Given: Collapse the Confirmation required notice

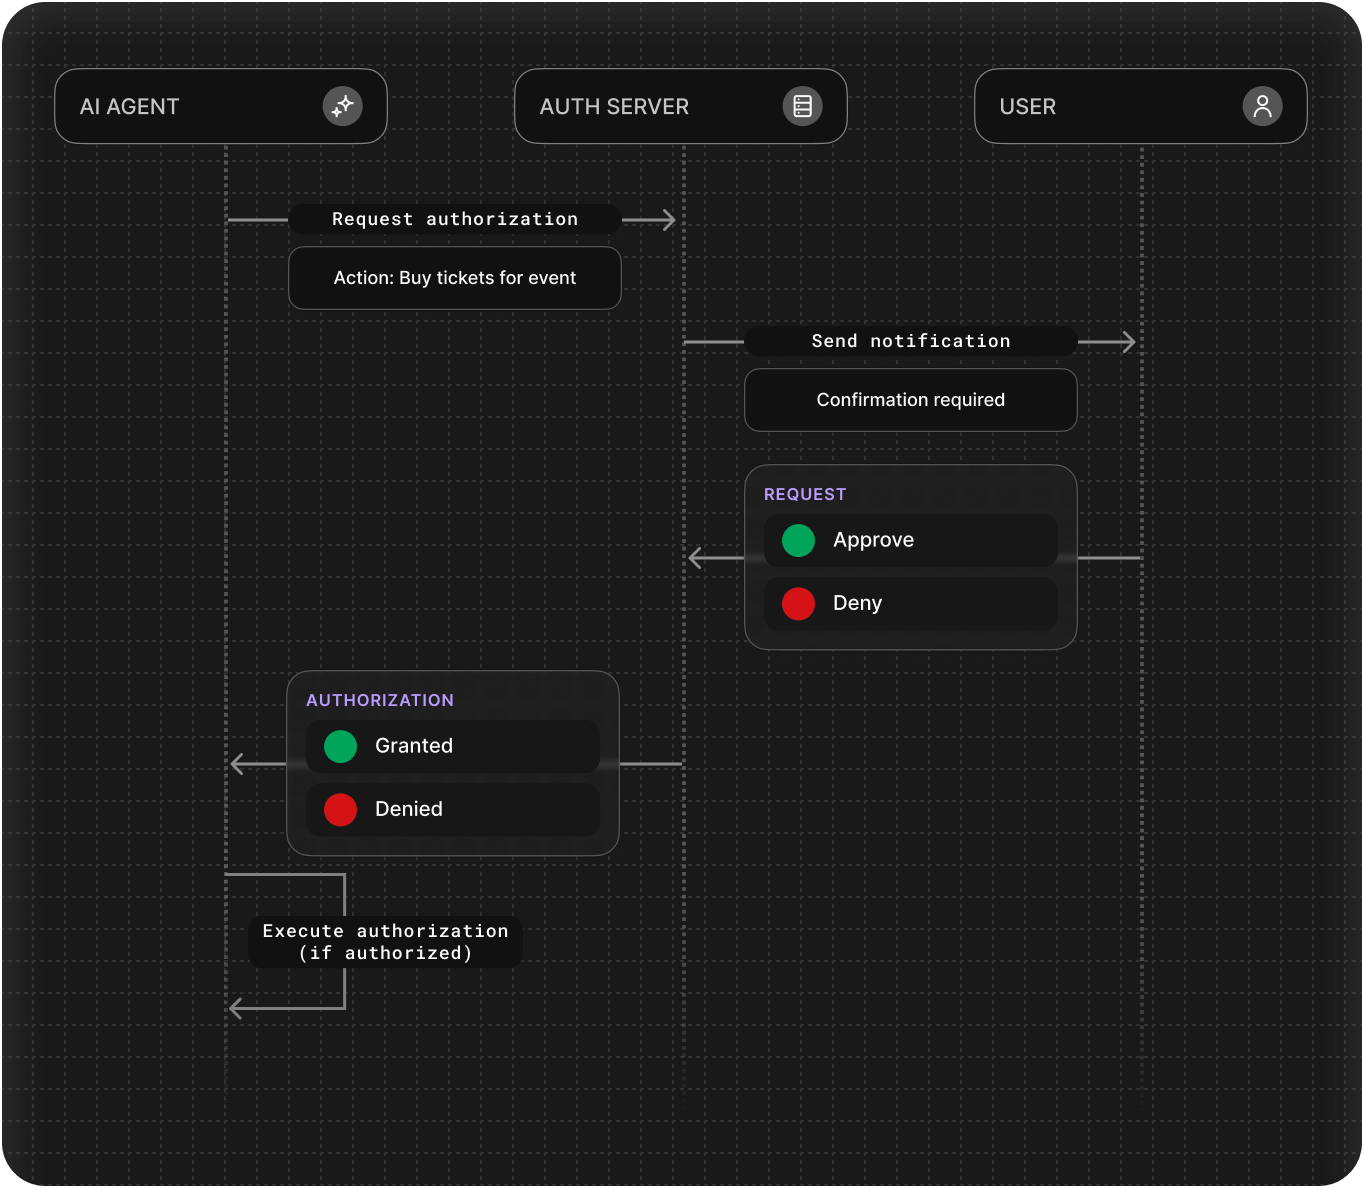Looking at the screenshot, I should click(x=910, y=400).
